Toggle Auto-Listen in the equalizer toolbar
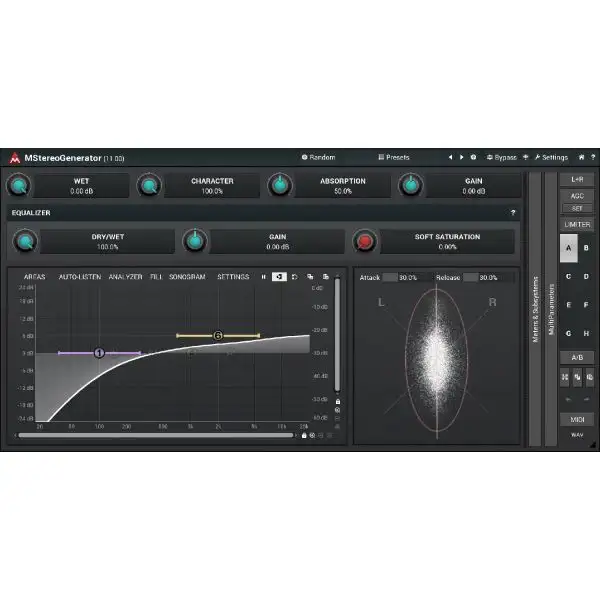 point(79,276)
